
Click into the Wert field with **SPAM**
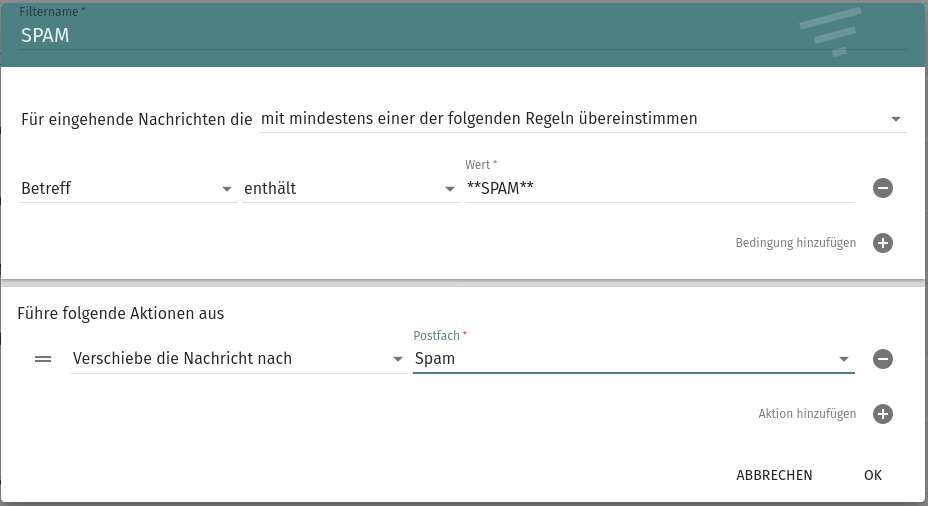coord(660,189)
